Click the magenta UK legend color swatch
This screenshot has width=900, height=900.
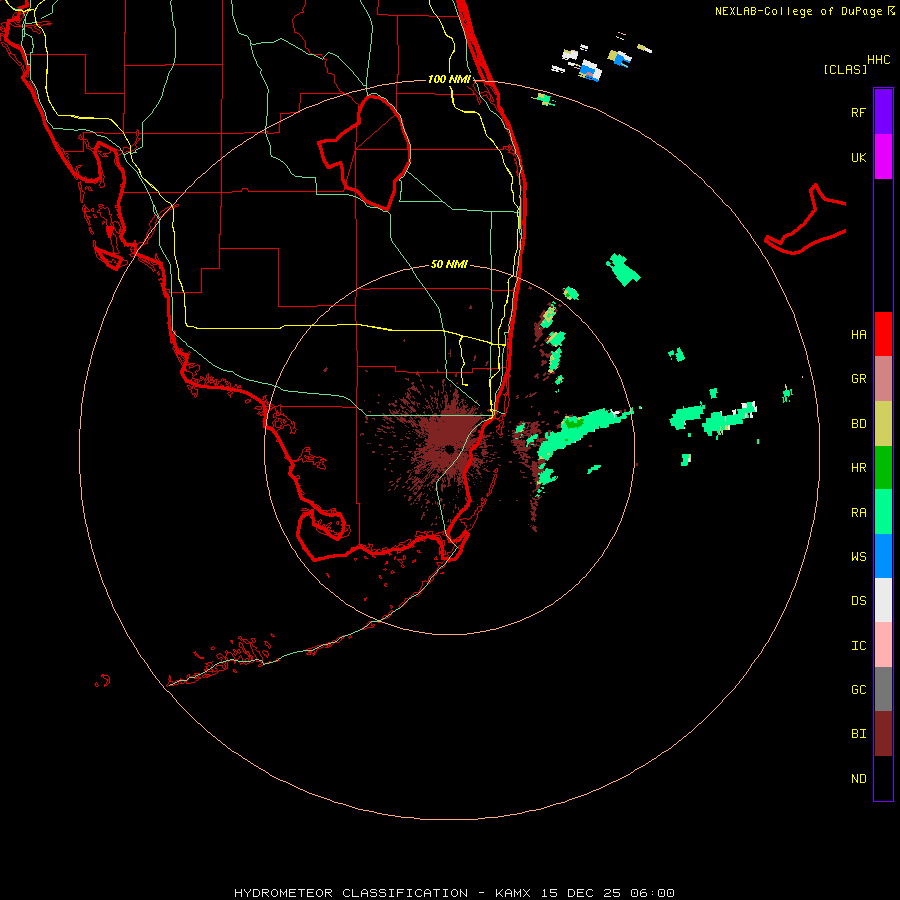coord(883,157)
